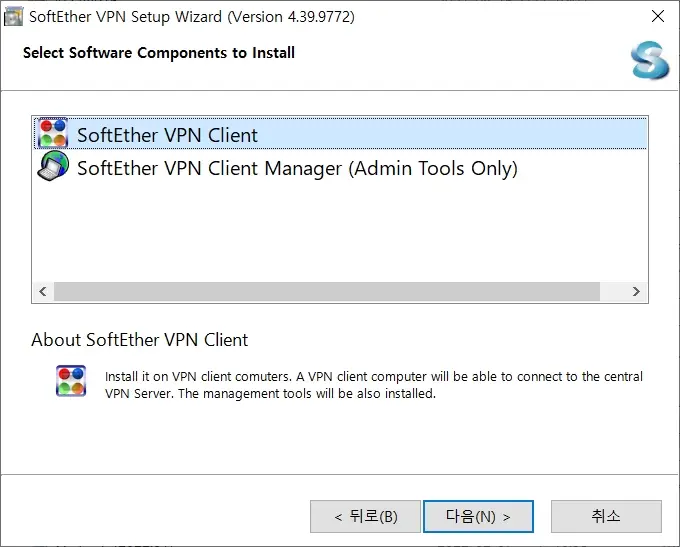Click the horizontal scrollbar thumb in component list
This screenshot has width=680, height=547.
coord(327,292)
